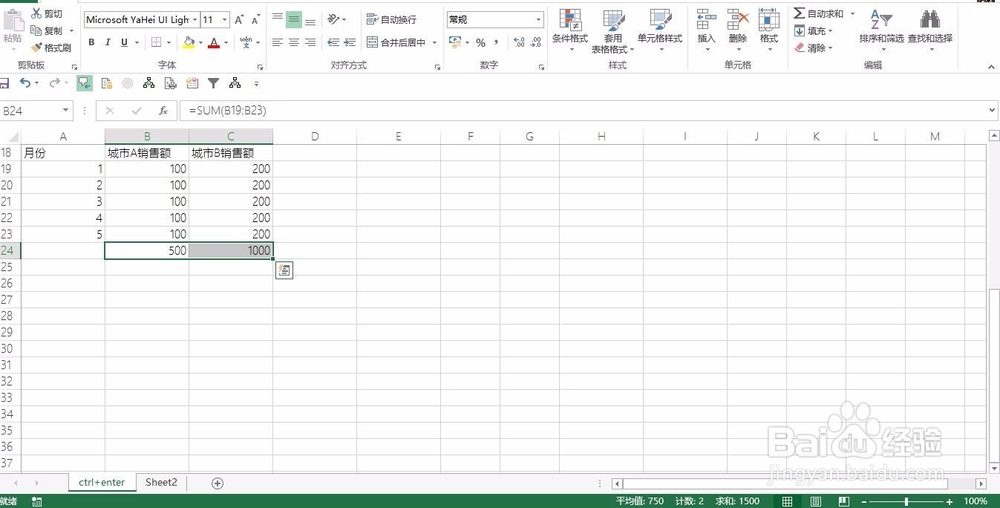Open the font name dropdown
The image size is (1000, 508).
click(x=195, y=20)
